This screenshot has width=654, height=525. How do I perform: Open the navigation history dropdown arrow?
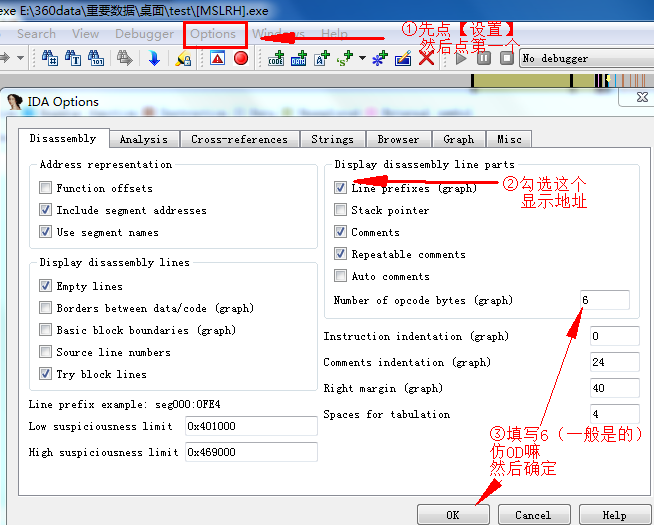pos(20,58)
